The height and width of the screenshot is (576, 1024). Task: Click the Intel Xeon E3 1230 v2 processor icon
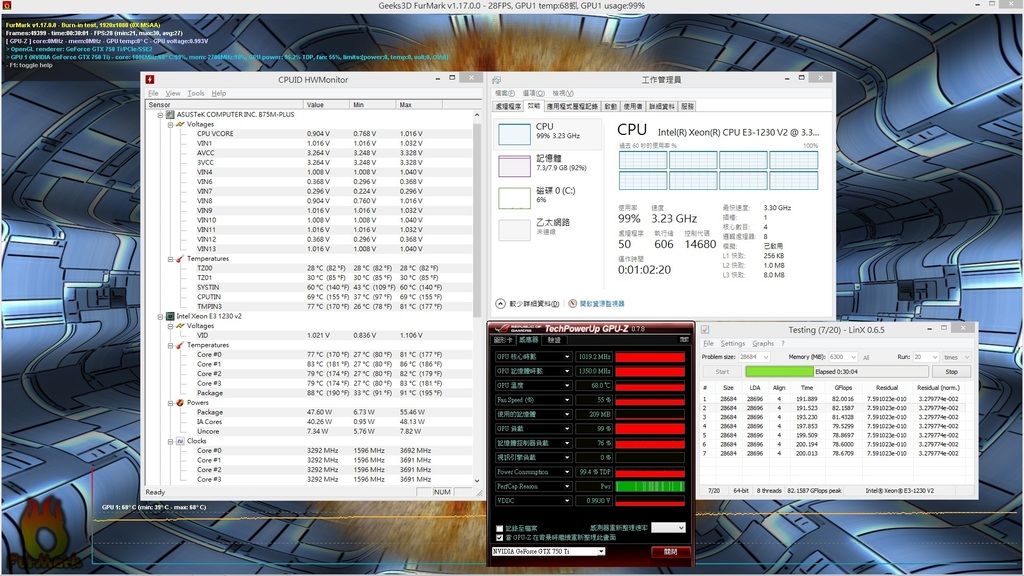click(x=170, y=316)
